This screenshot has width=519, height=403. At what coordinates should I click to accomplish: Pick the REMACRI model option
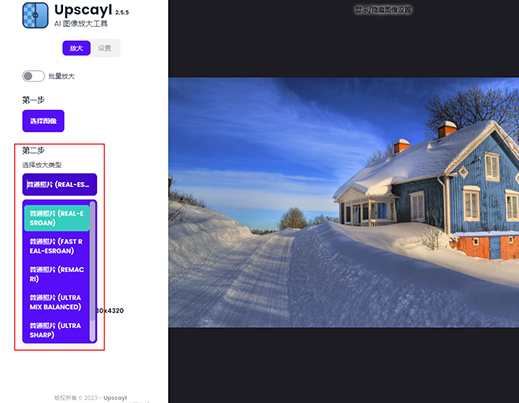pos(57,274)
